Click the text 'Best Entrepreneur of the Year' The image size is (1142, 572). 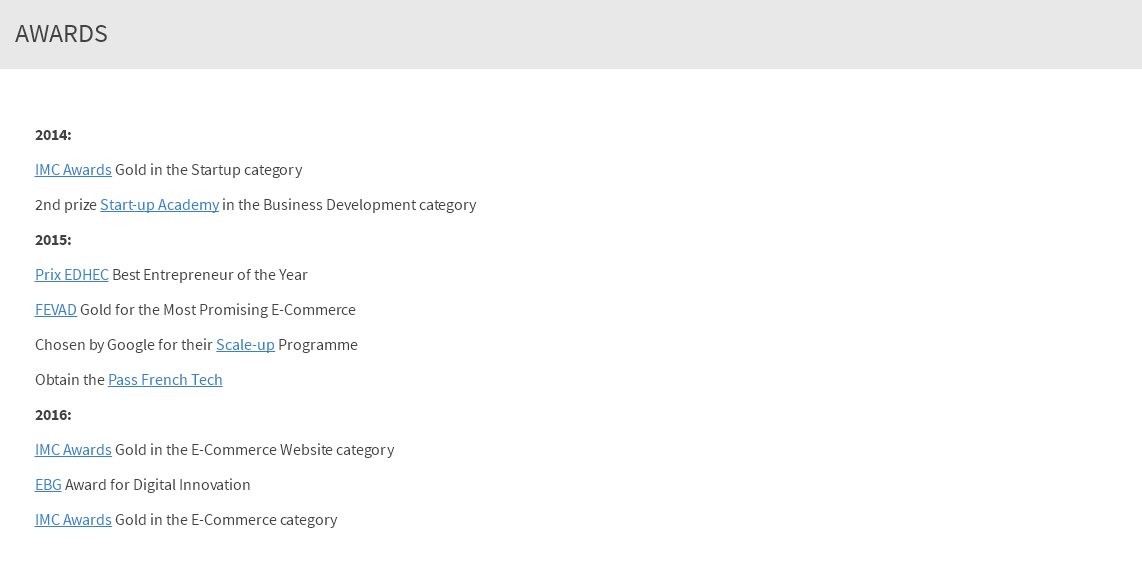click(210, 275)
